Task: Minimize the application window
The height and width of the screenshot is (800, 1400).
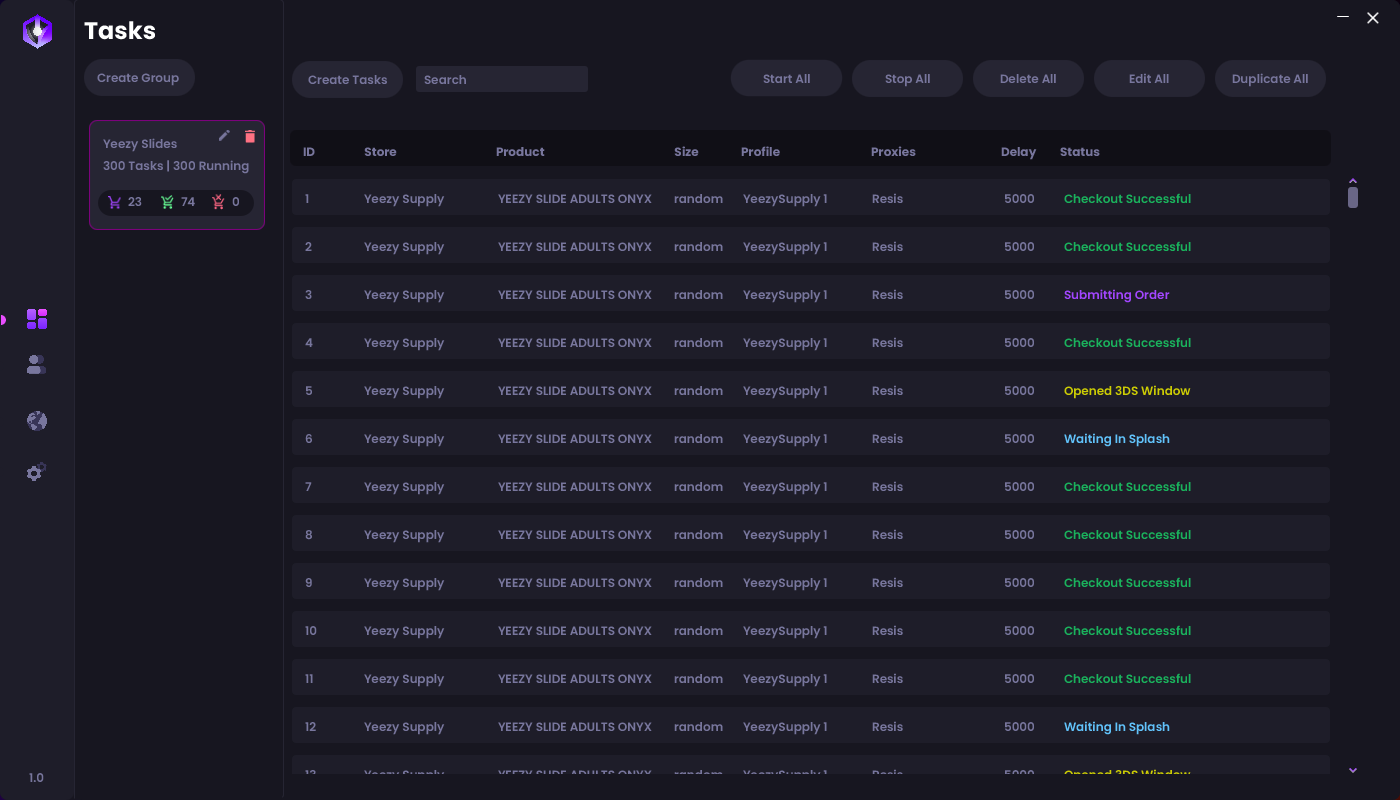Action: tap(1343, 17)
